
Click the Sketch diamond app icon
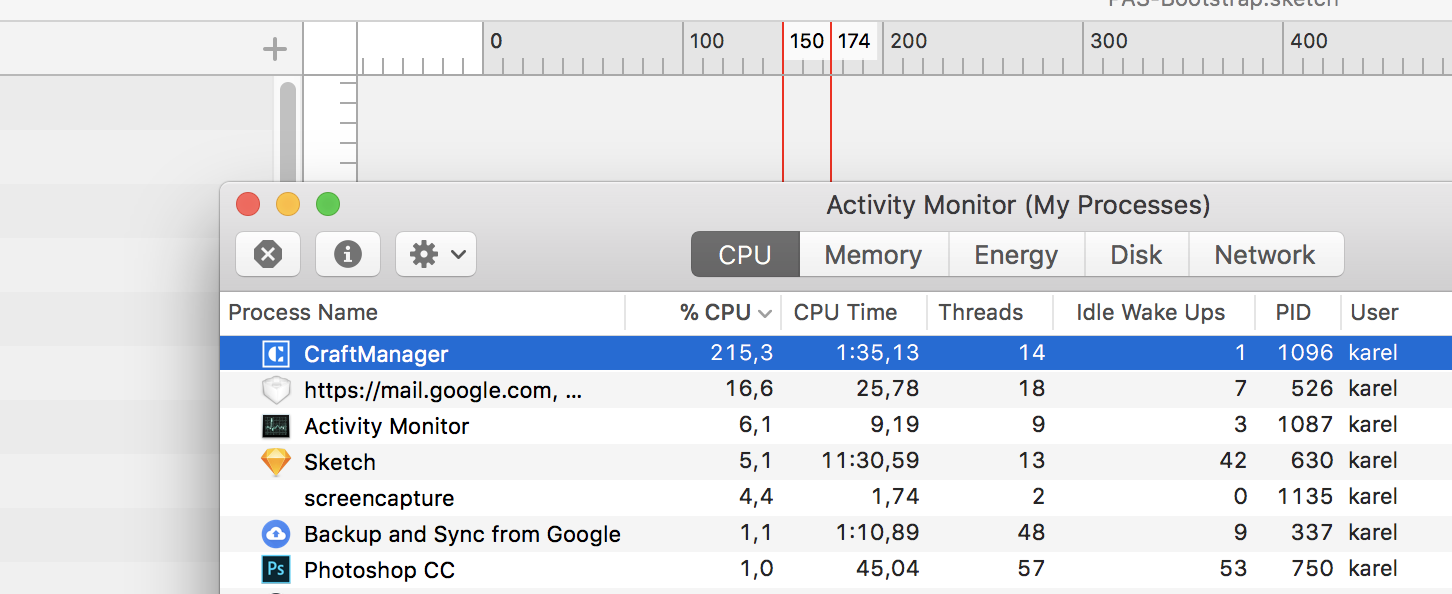tap(275, 462)
